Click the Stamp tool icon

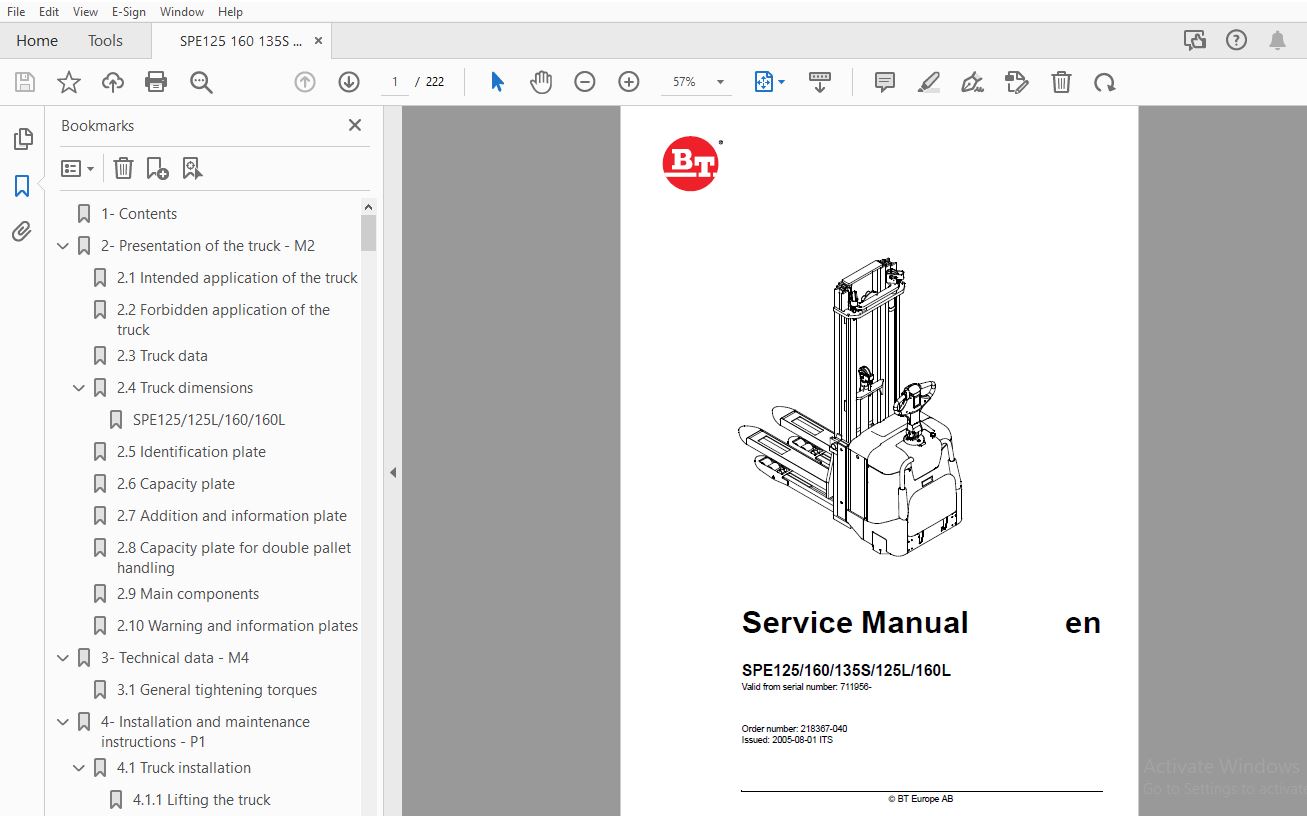pos(1017,82)
